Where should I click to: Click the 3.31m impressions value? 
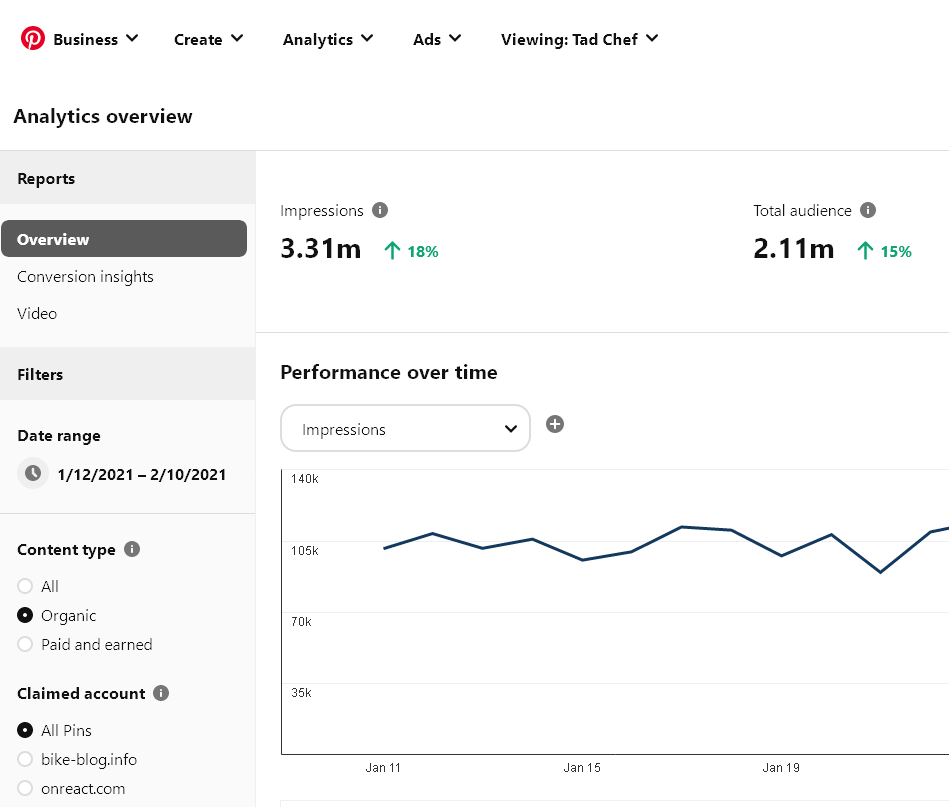point(321,249)
